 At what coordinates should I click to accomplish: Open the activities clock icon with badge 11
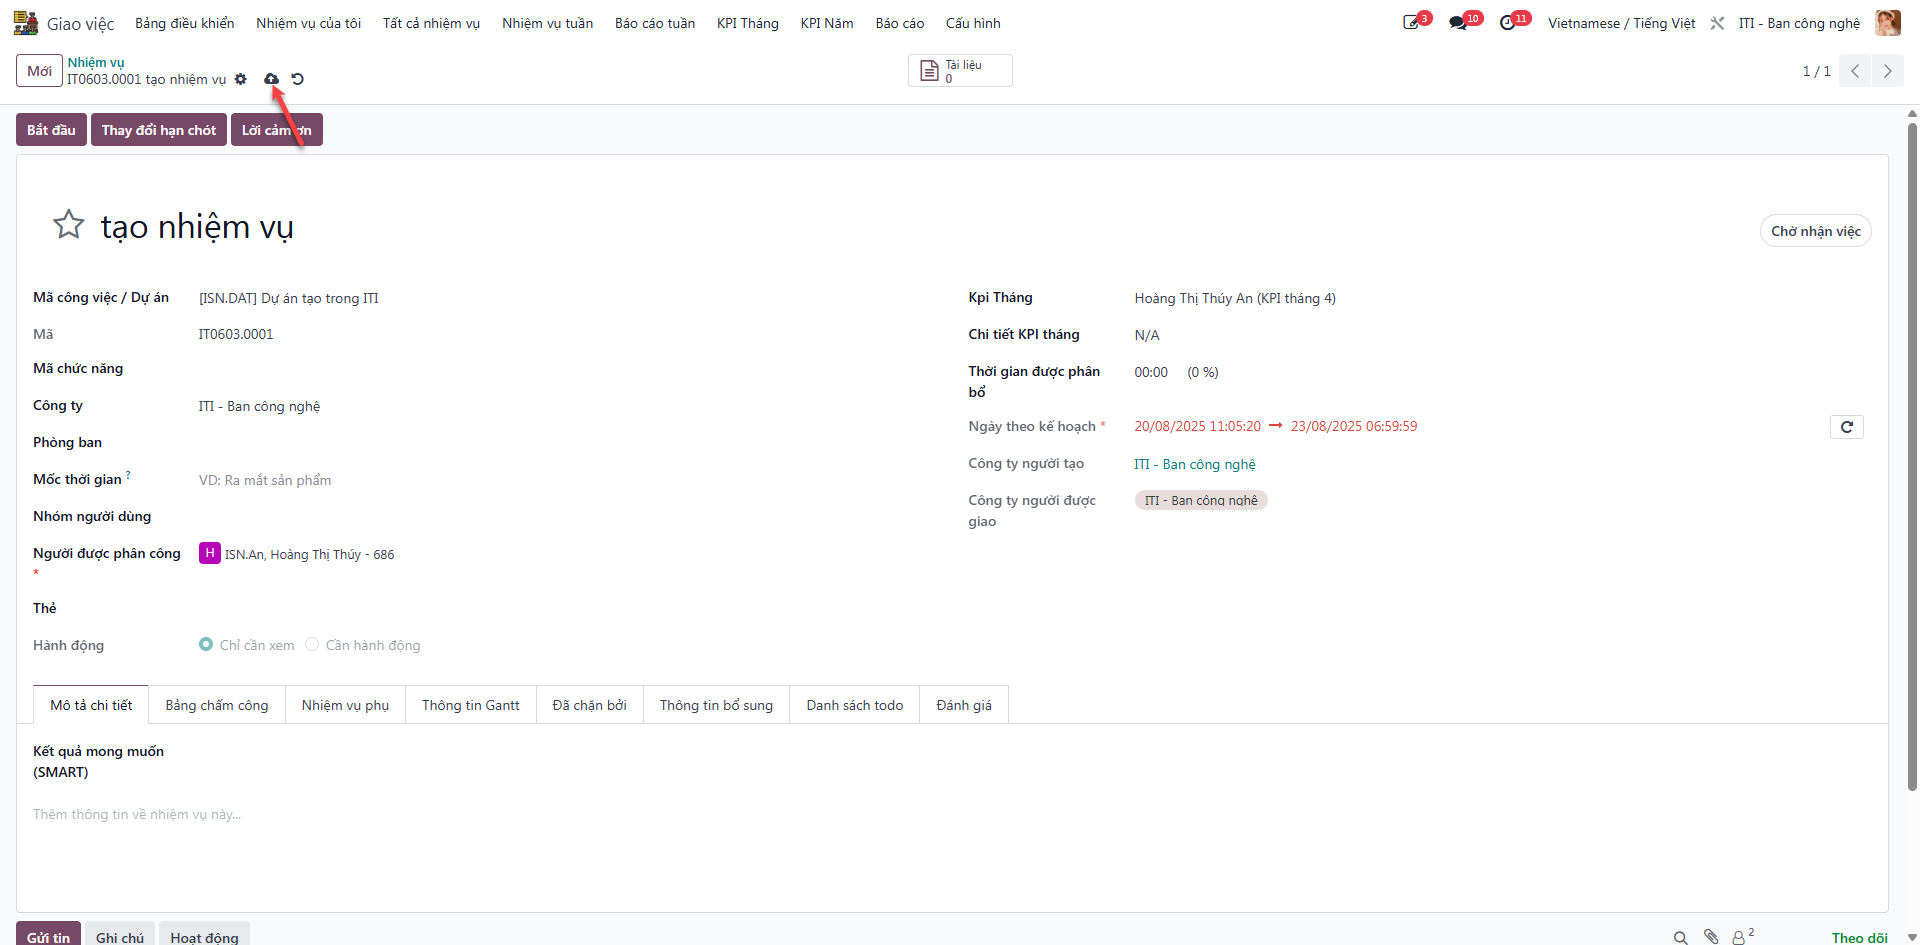[x=1510, y=22]
